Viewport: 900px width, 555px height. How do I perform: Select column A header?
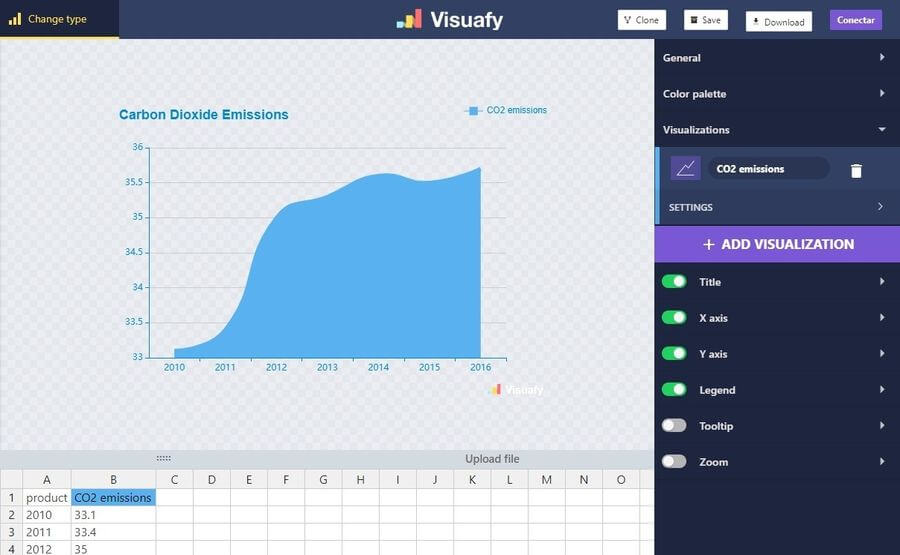click(46, 480)
